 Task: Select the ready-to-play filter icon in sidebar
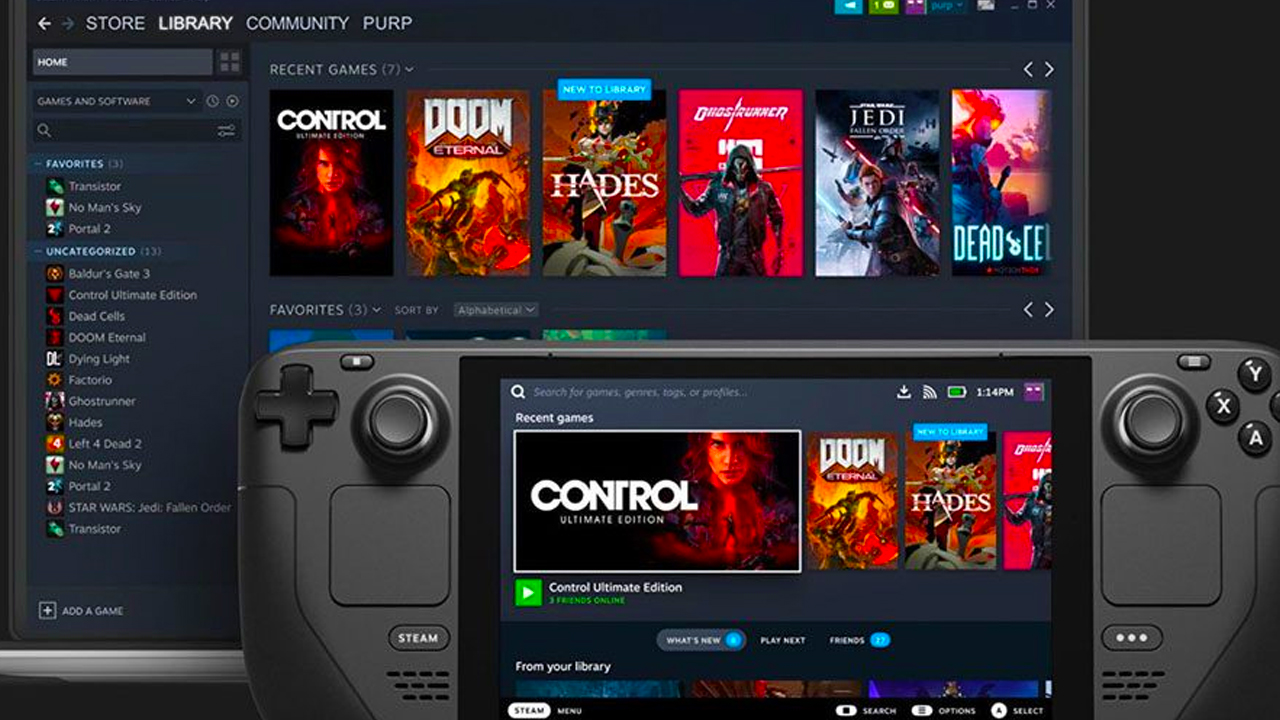(x=231, y=101)
